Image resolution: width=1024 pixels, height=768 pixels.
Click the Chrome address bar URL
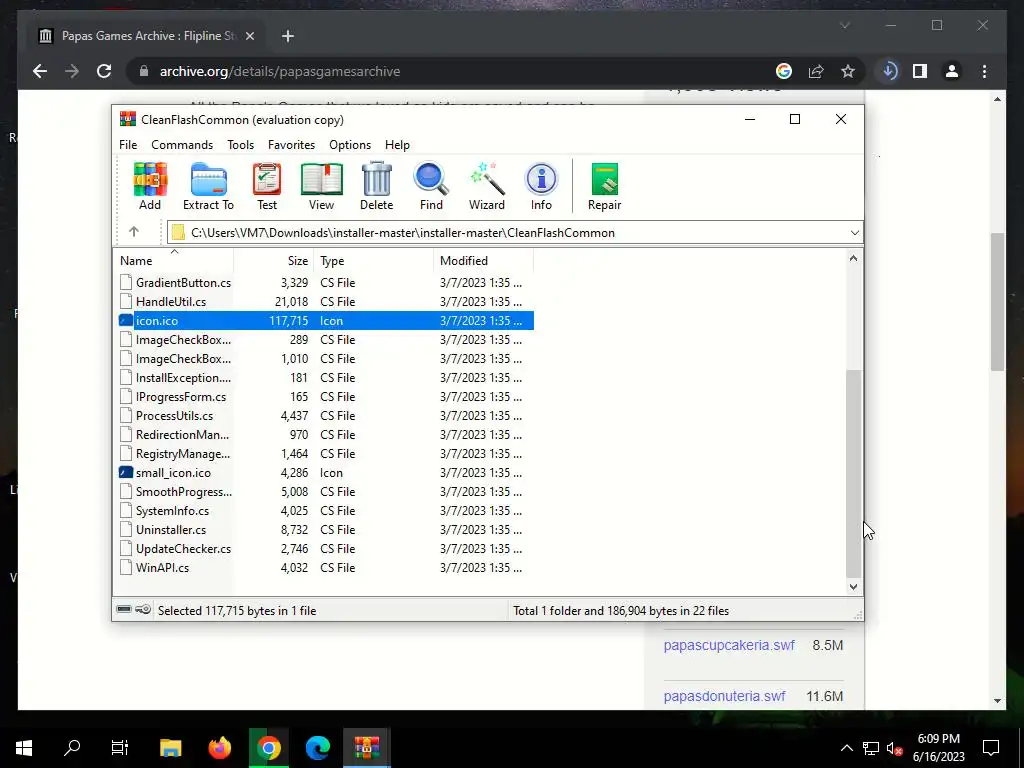tap(280, 71)
